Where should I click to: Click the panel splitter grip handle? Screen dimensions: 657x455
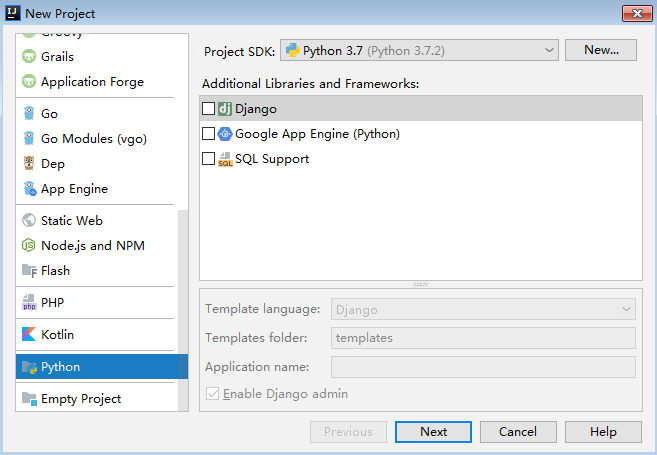[421, 284]
